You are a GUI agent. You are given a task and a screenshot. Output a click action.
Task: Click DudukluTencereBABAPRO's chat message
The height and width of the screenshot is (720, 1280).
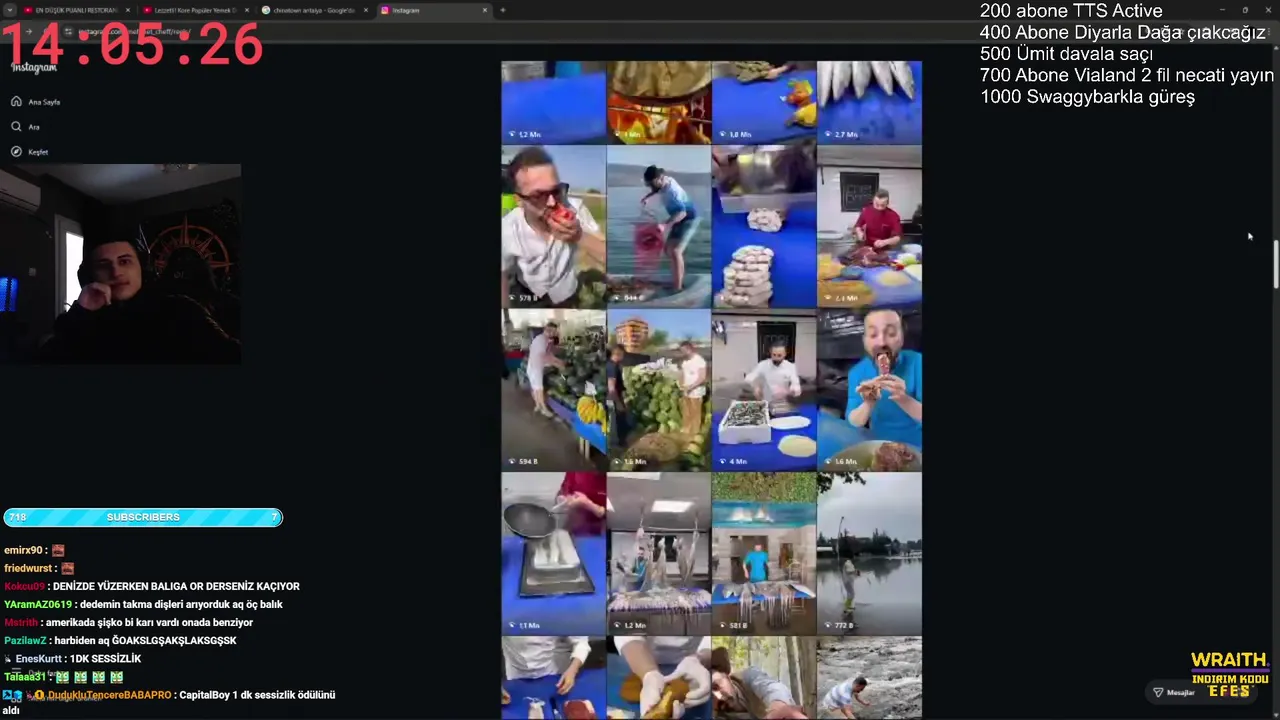pyautogui.click(x=170, y=701)
